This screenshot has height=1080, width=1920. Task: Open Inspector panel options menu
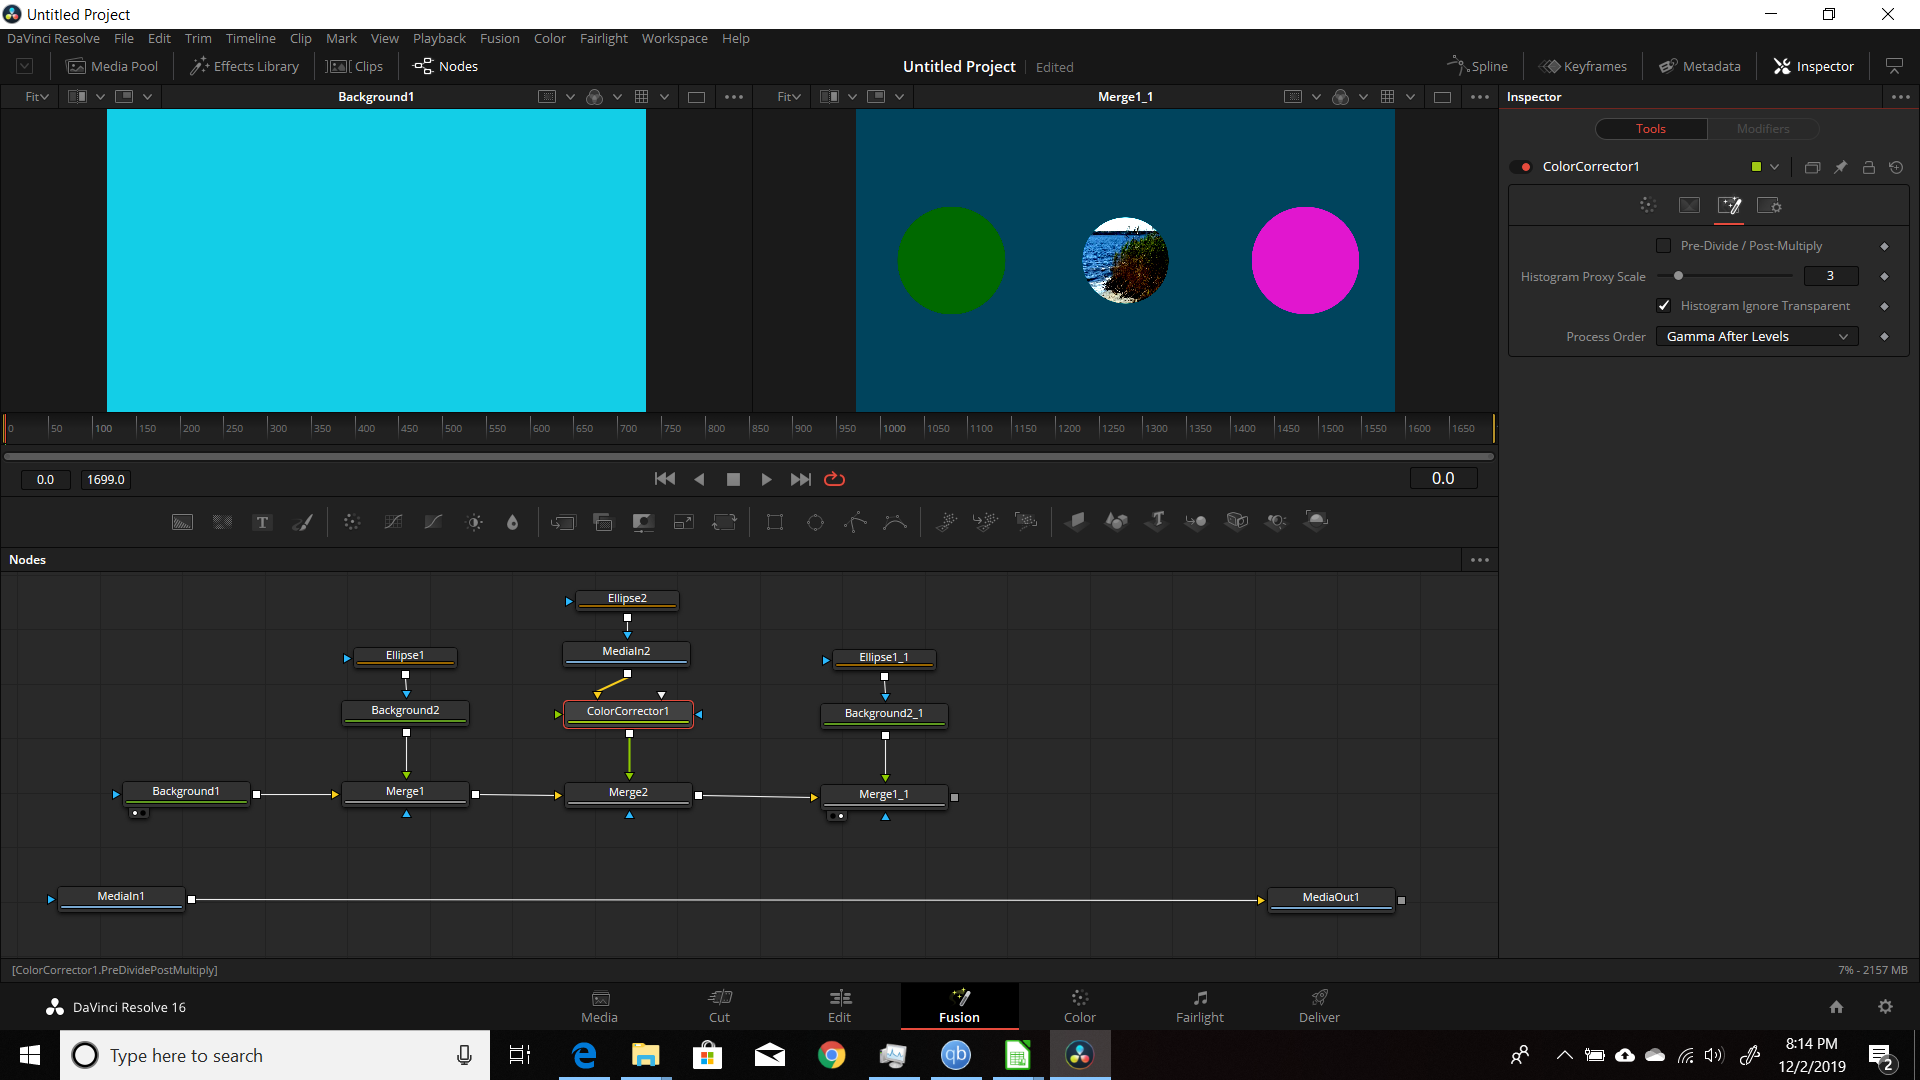pyautogui.click(x=1901, y=97)
